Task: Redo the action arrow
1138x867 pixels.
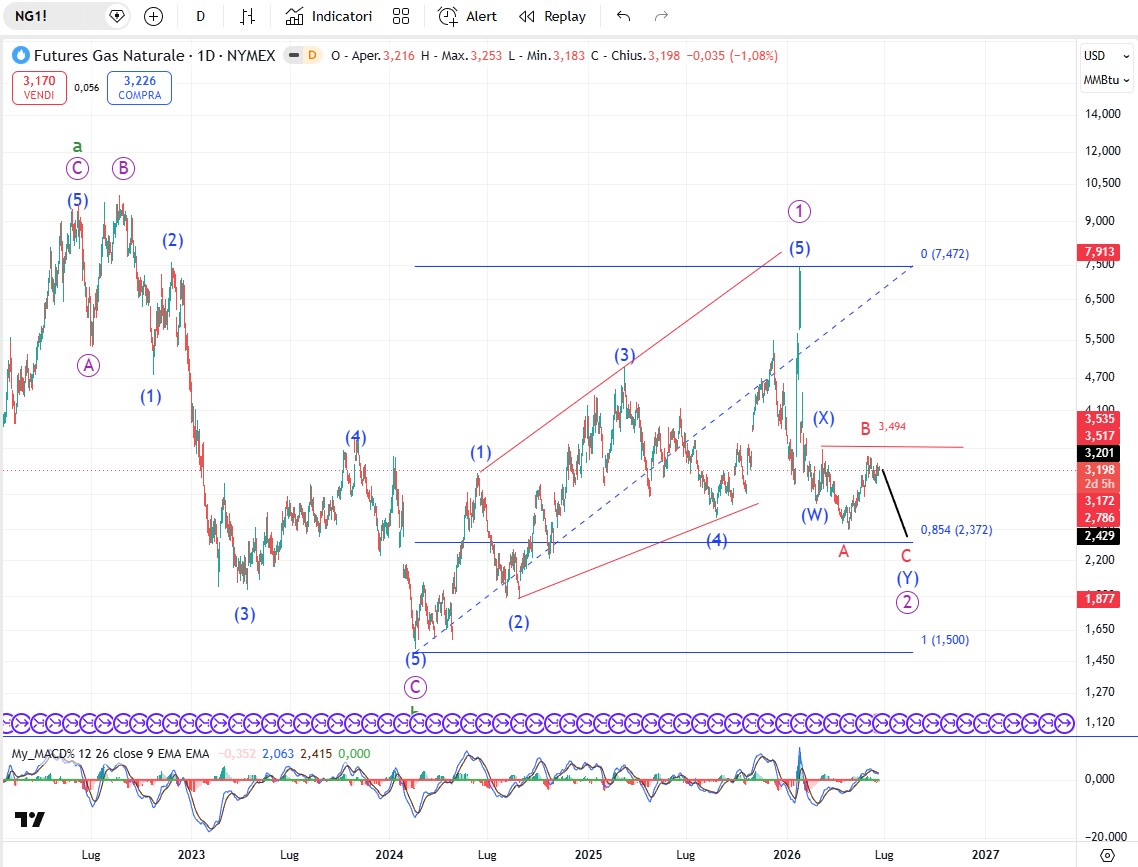Action: point(661,16)
